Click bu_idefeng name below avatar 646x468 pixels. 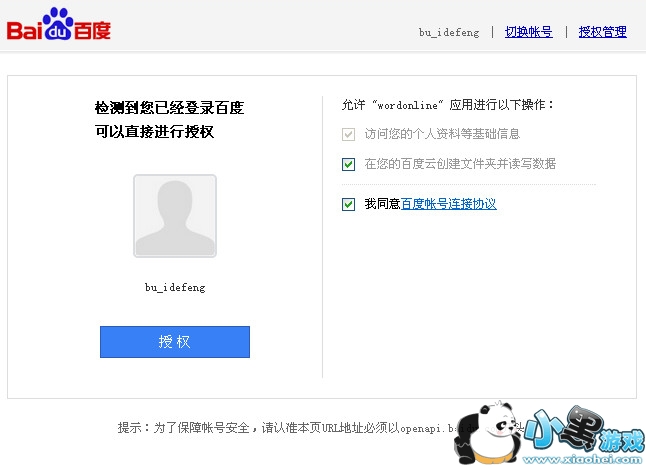(175, 287)
